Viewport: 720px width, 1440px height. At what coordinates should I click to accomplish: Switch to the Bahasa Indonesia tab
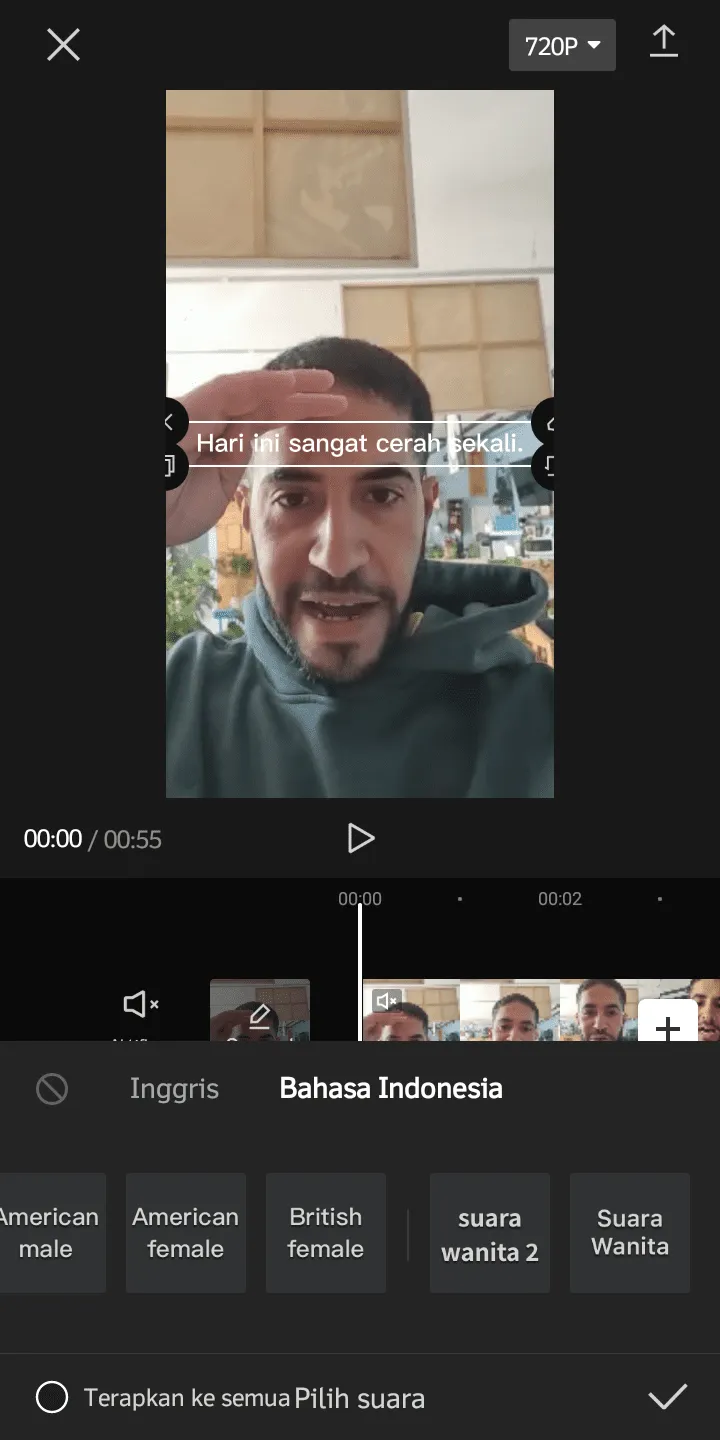[391, 1088]
